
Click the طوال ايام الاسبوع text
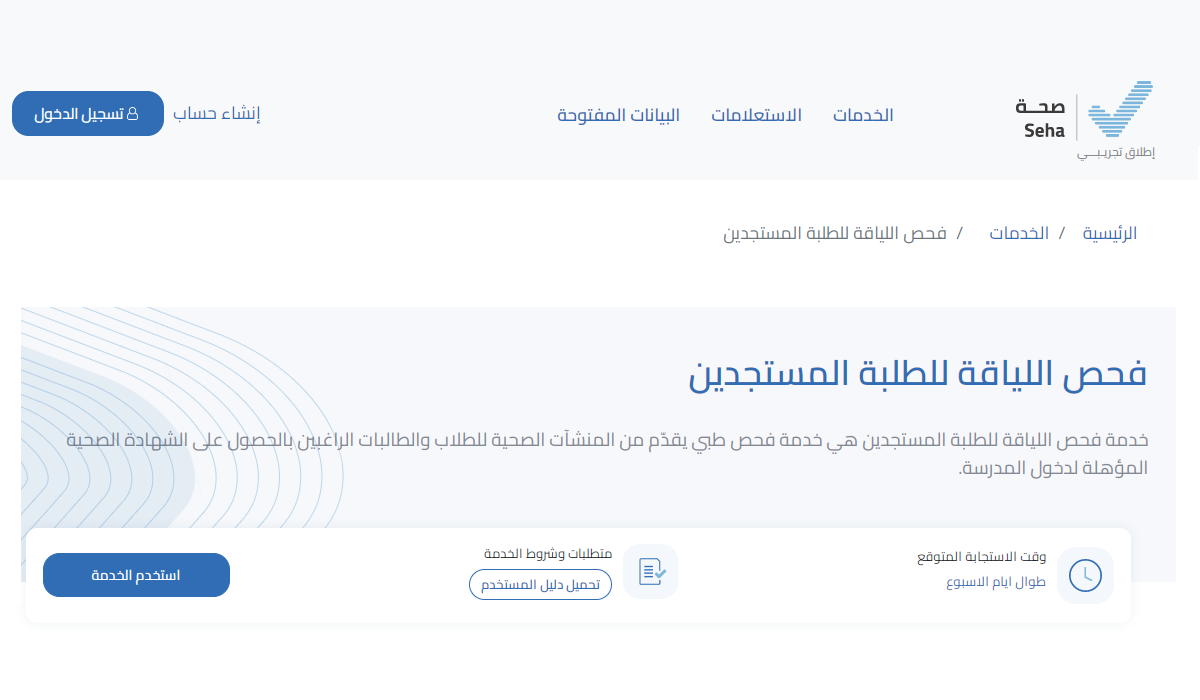[996, 581]
